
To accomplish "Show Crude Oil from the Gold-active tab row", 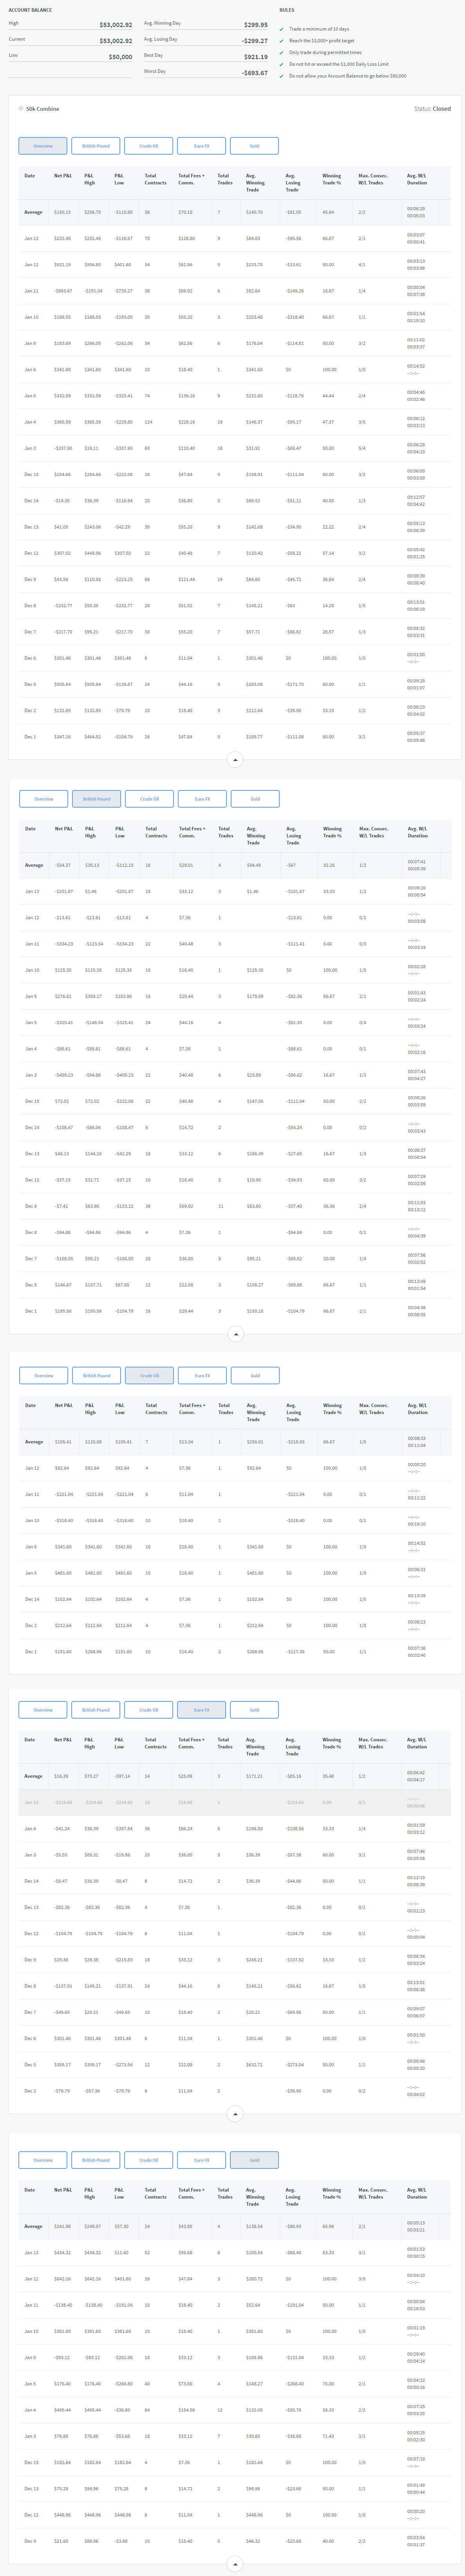I will pos(149,2159).
